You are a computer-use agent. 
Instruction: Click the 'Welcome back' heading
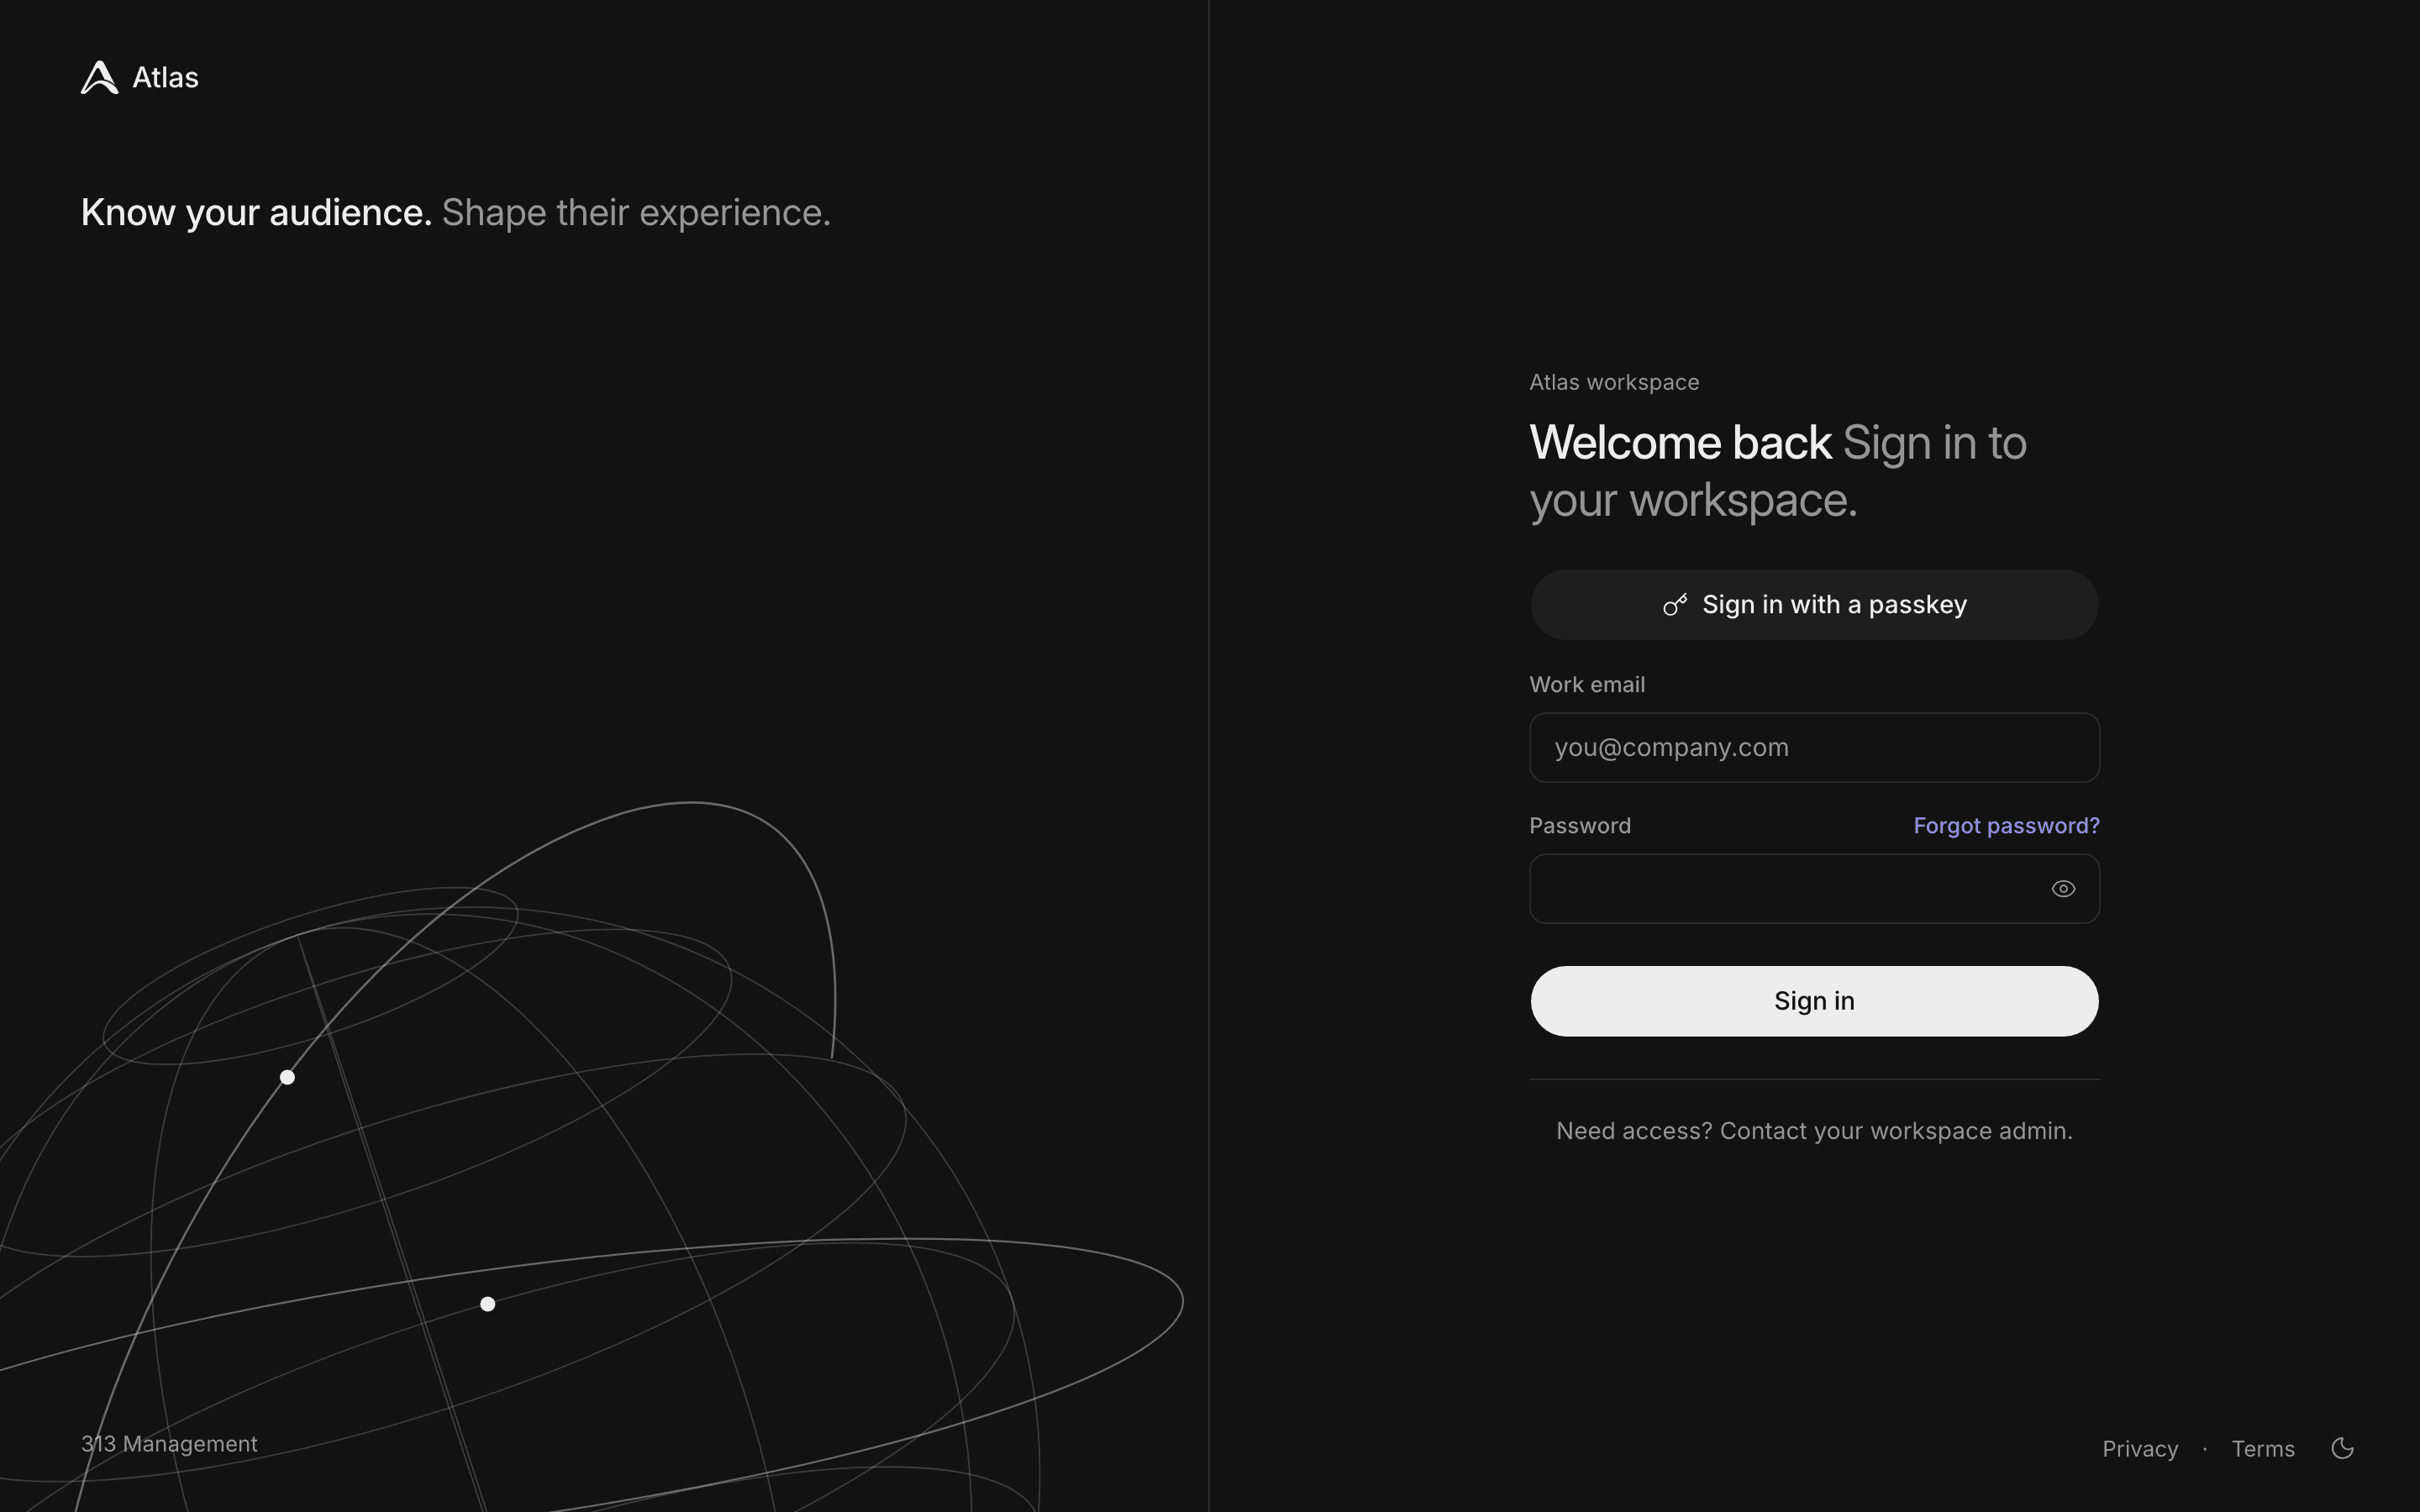pos(1680,443)
